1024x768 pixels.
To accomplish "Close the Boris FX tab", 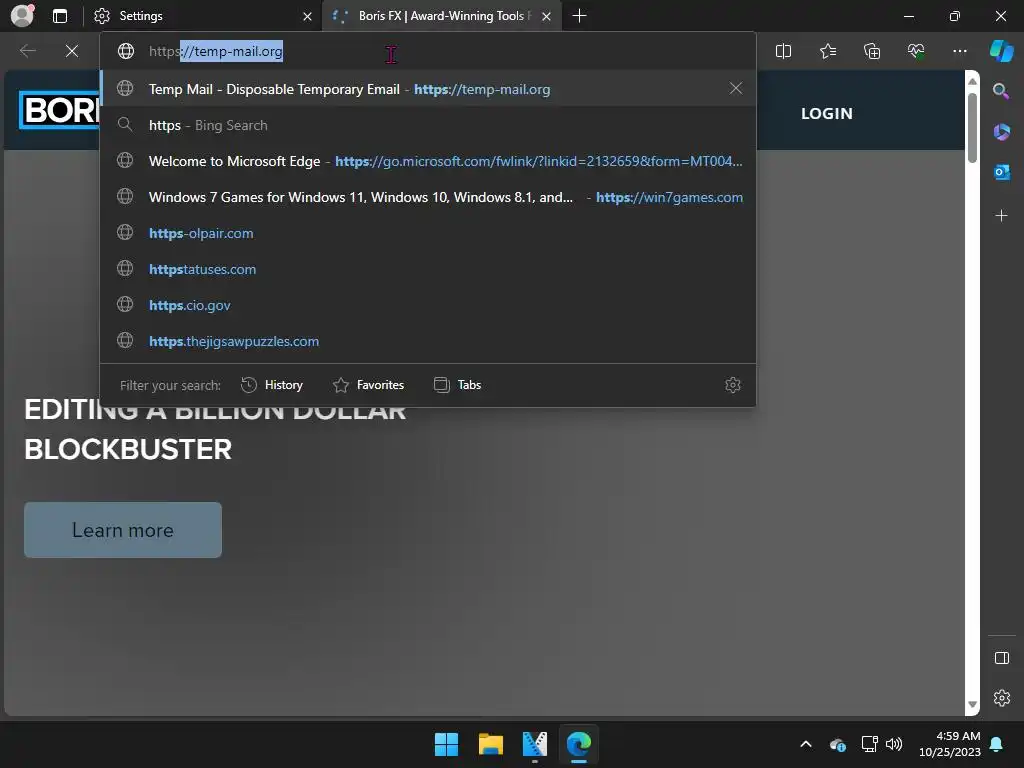I will 547,16.
